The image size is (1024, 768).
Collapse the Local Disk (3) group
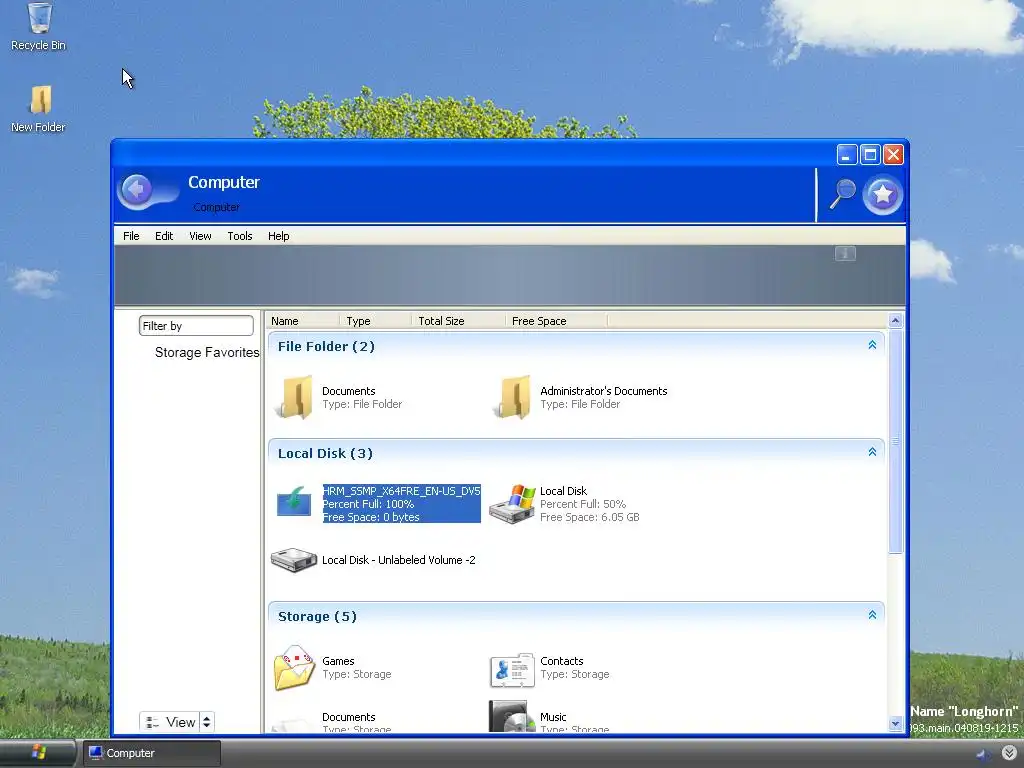[x=872, y=452]
